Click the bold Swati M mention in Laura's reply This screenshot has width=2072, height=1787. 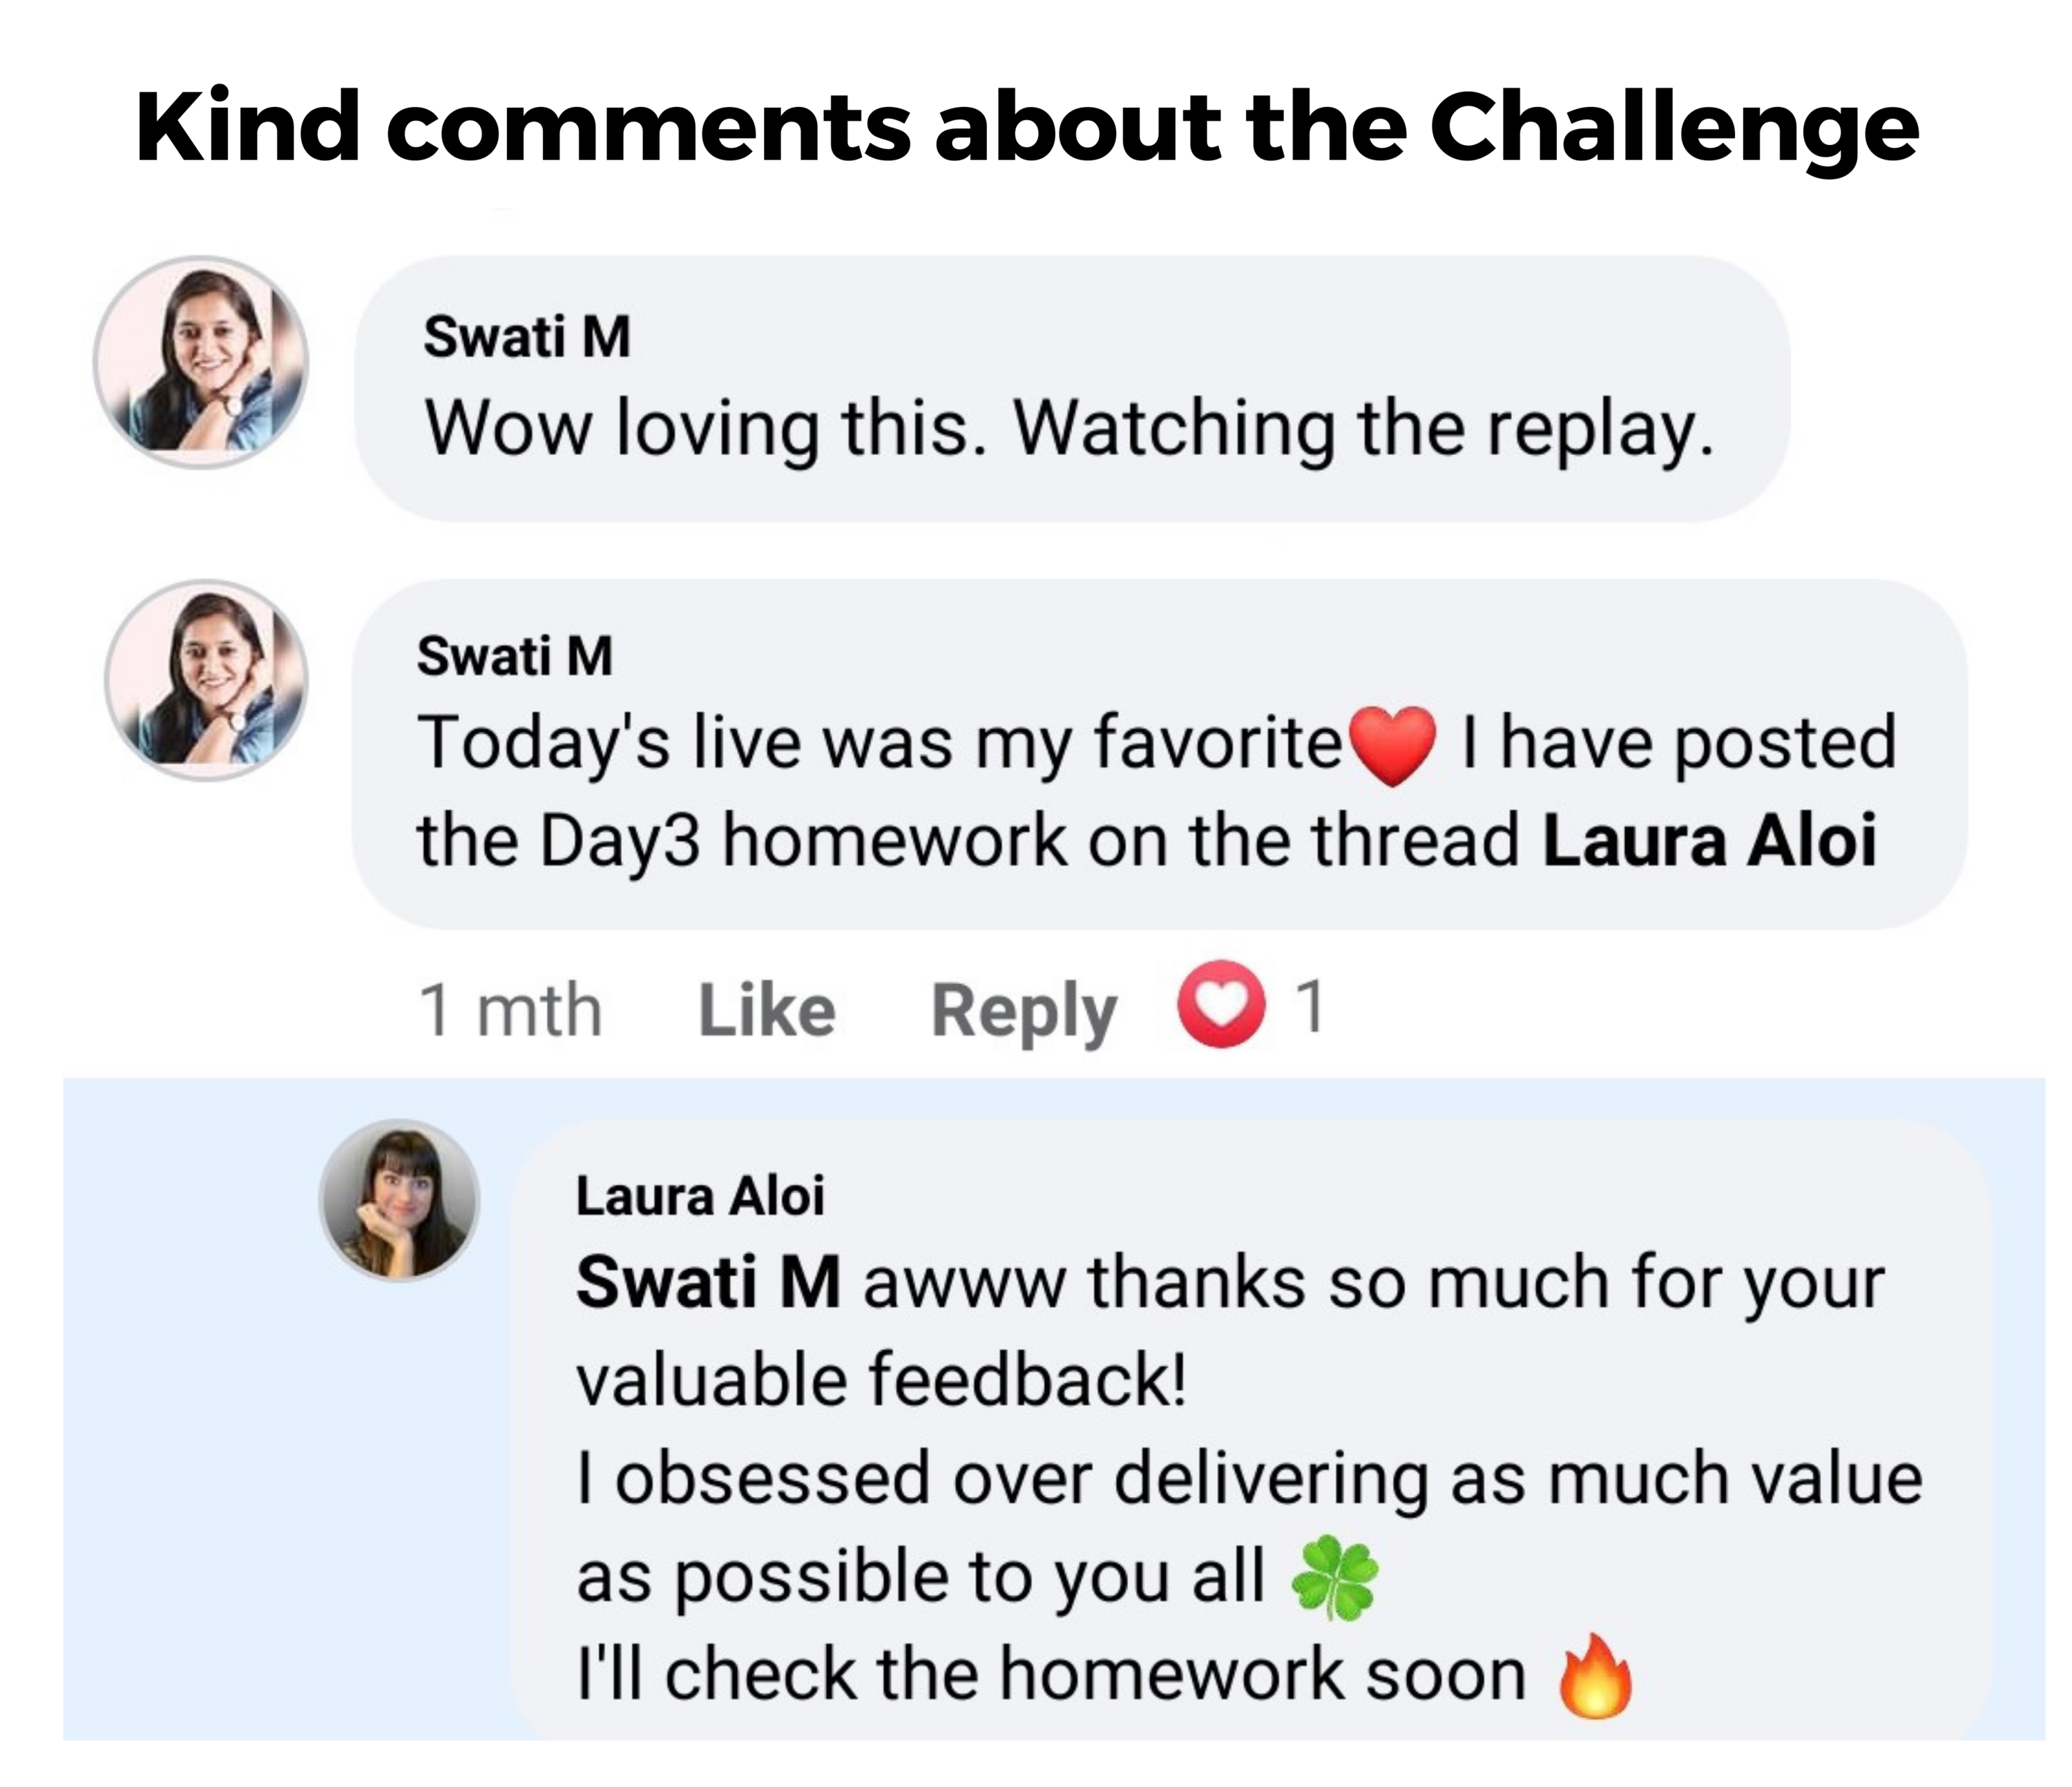tap(708, 1282)
